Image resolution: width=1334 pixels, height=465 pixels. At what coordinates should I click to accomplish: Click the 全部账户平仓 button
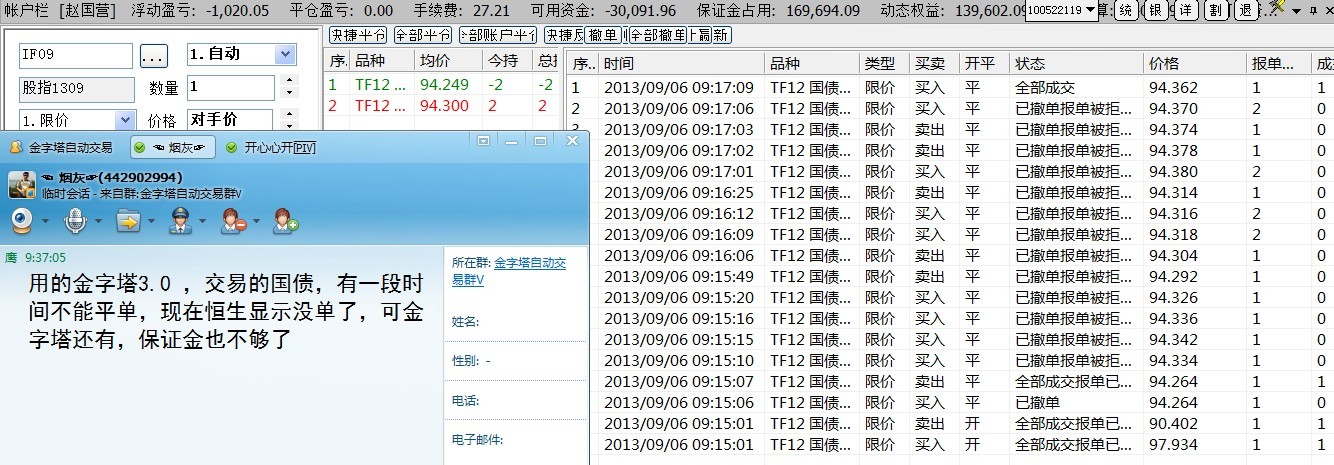(x=496, y=35)
